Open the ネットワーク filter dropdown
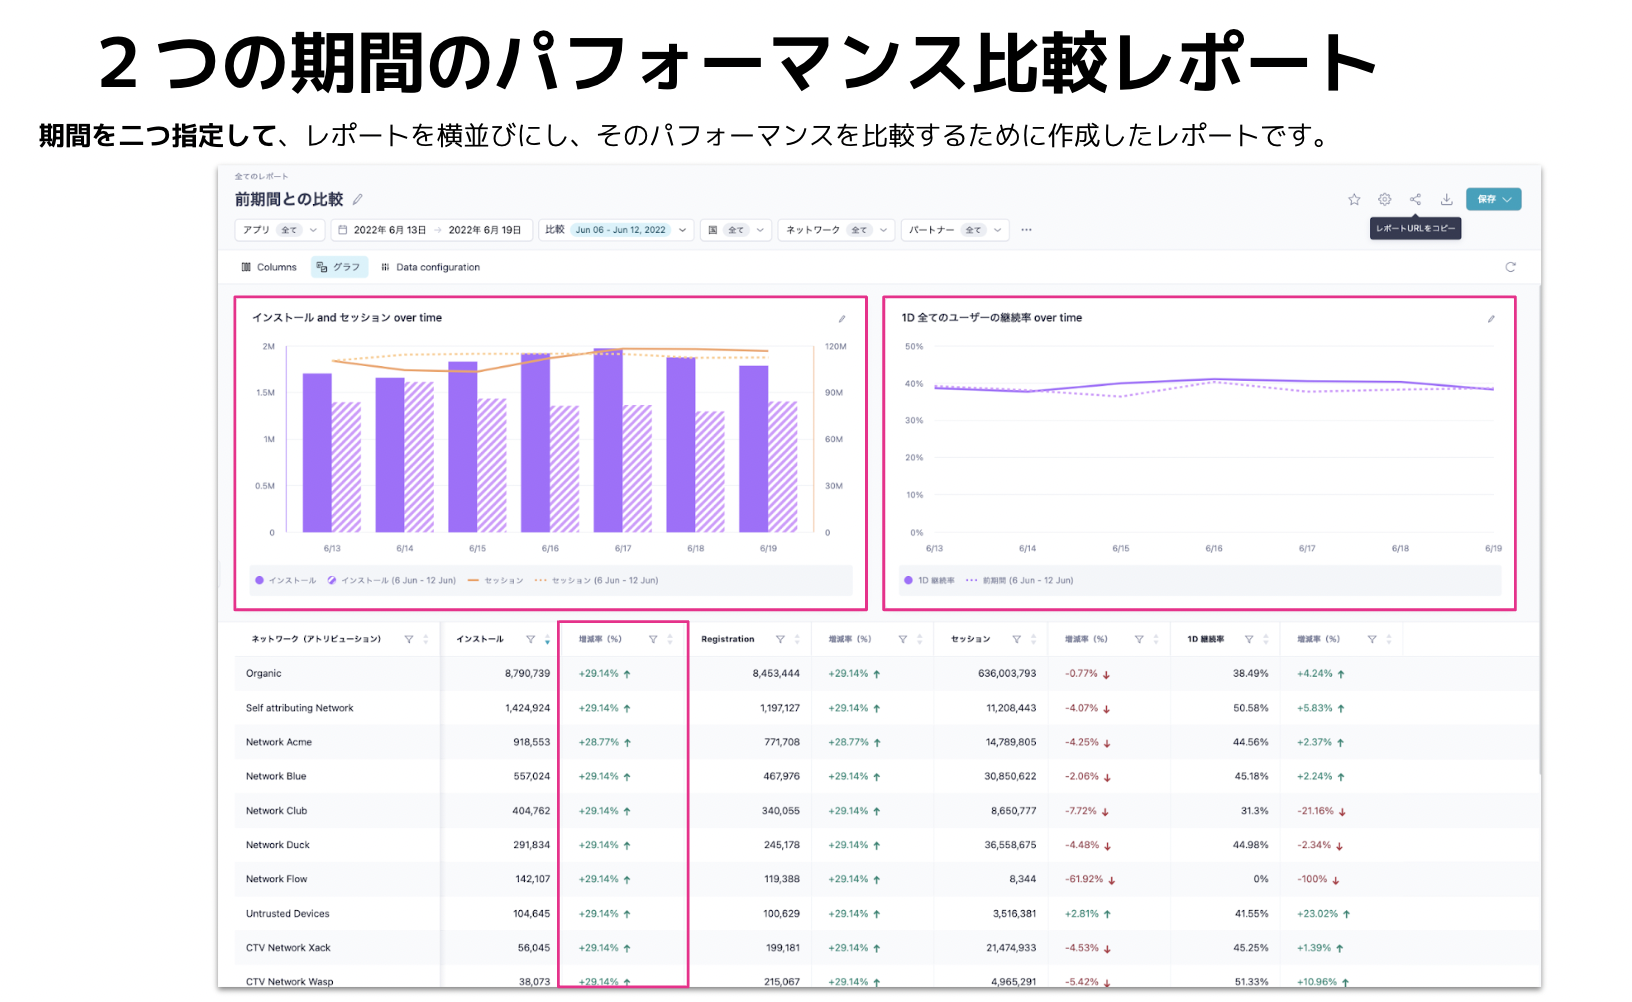The width and height of the screenshot is (1632, 1002). tap(836, 230)
